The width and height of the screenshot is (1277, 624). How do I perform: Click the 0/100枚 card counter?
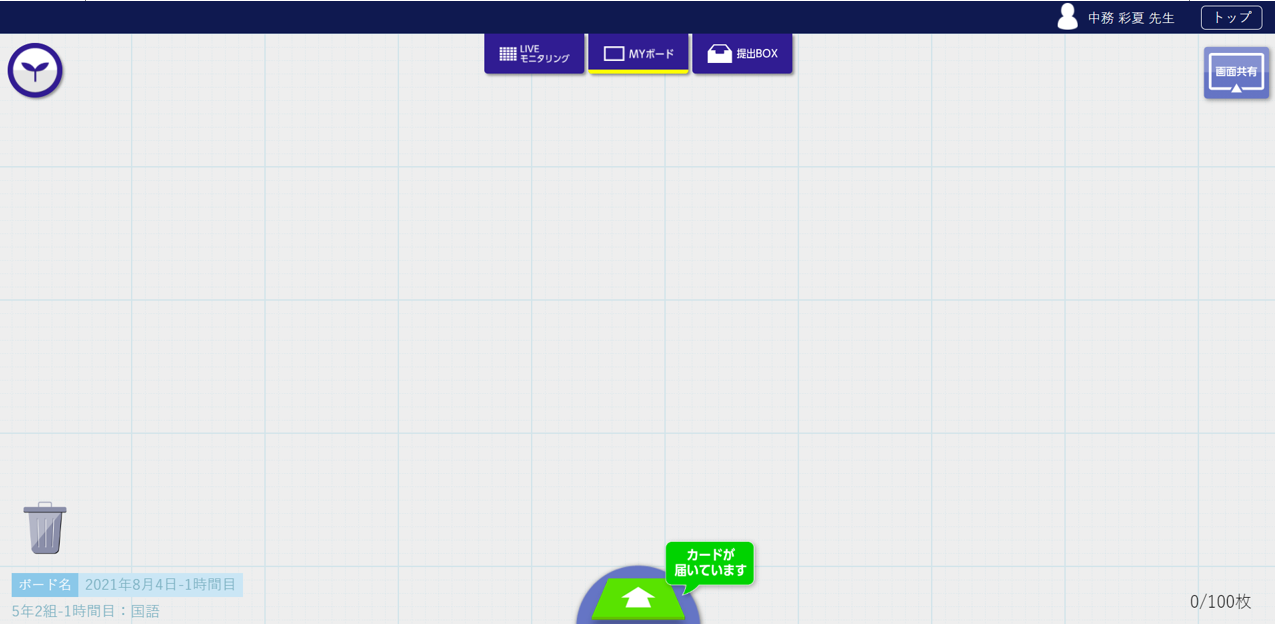tap(1220, 601)
